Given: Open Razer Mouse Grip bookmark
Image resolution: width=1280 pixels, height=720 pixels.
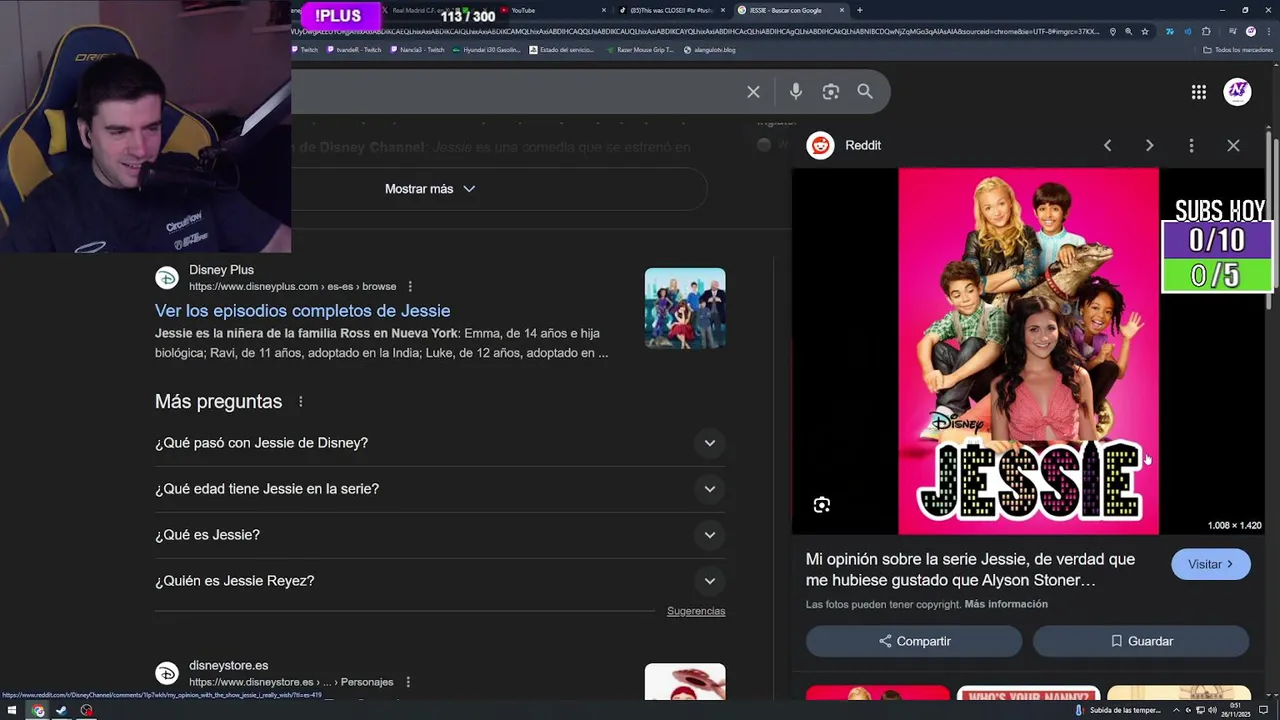Looking at the screenshot, I should pyautogui.click(x=640, y=50).
